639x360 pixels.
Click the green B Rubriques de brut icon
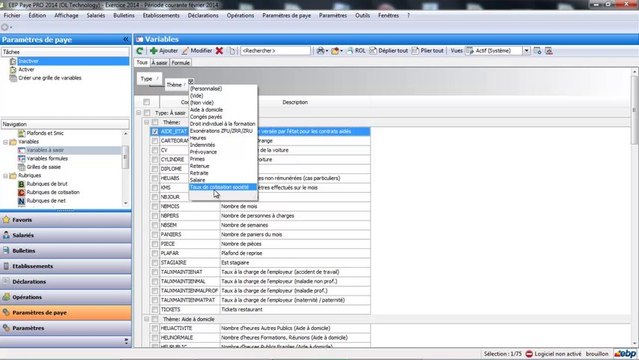[22, 184]
